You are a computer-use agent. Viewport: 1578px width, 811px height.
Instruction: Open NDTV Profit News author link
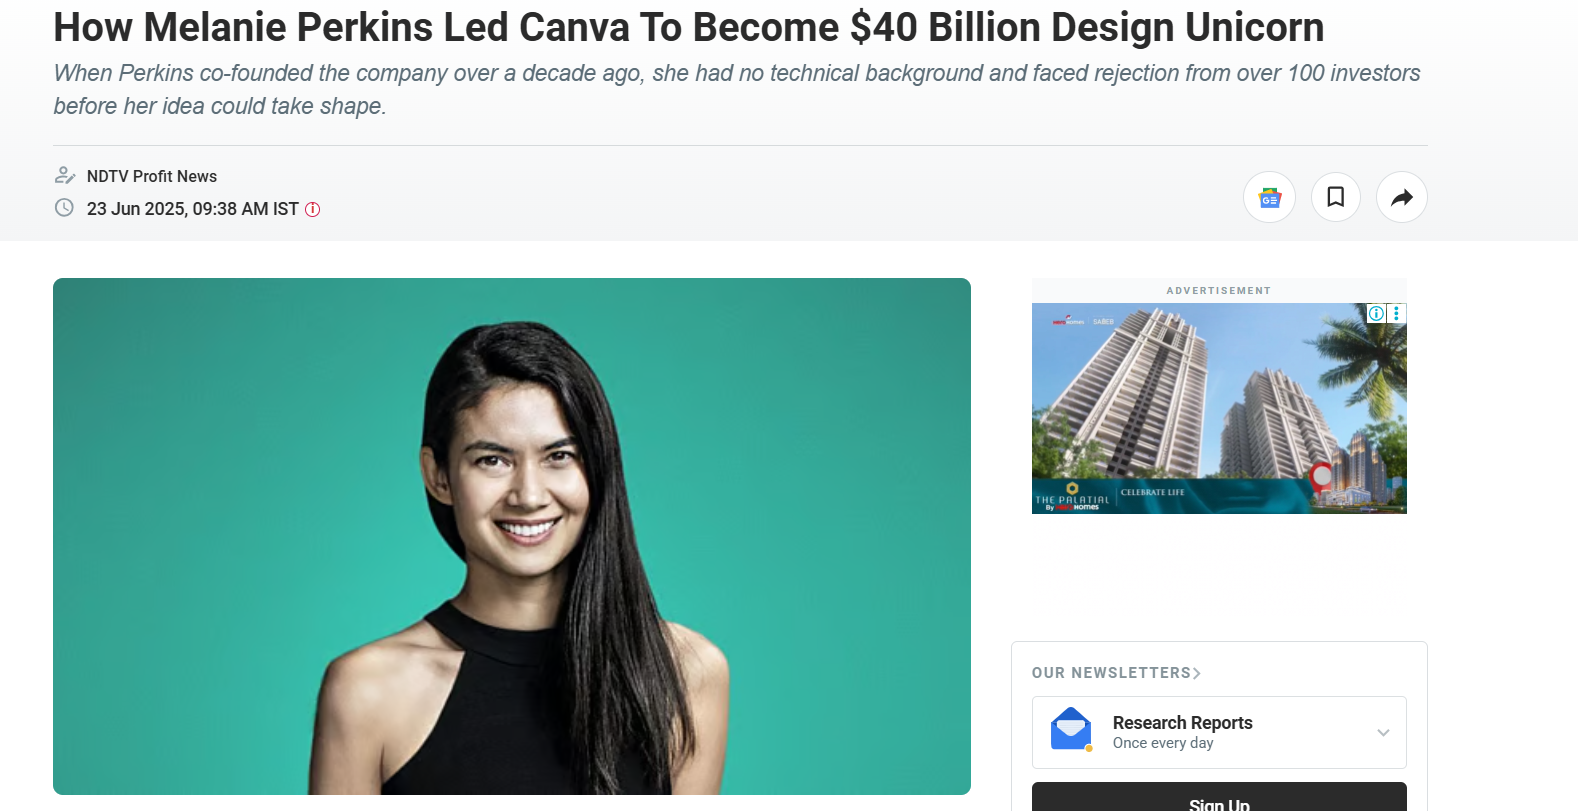[152, 176]
